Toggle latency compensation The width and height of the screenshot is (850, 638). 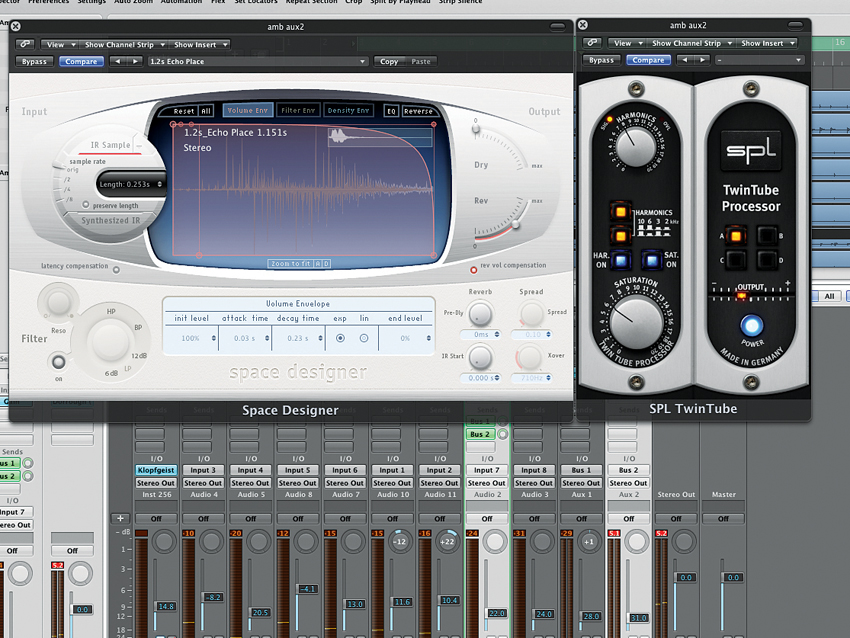116,269
